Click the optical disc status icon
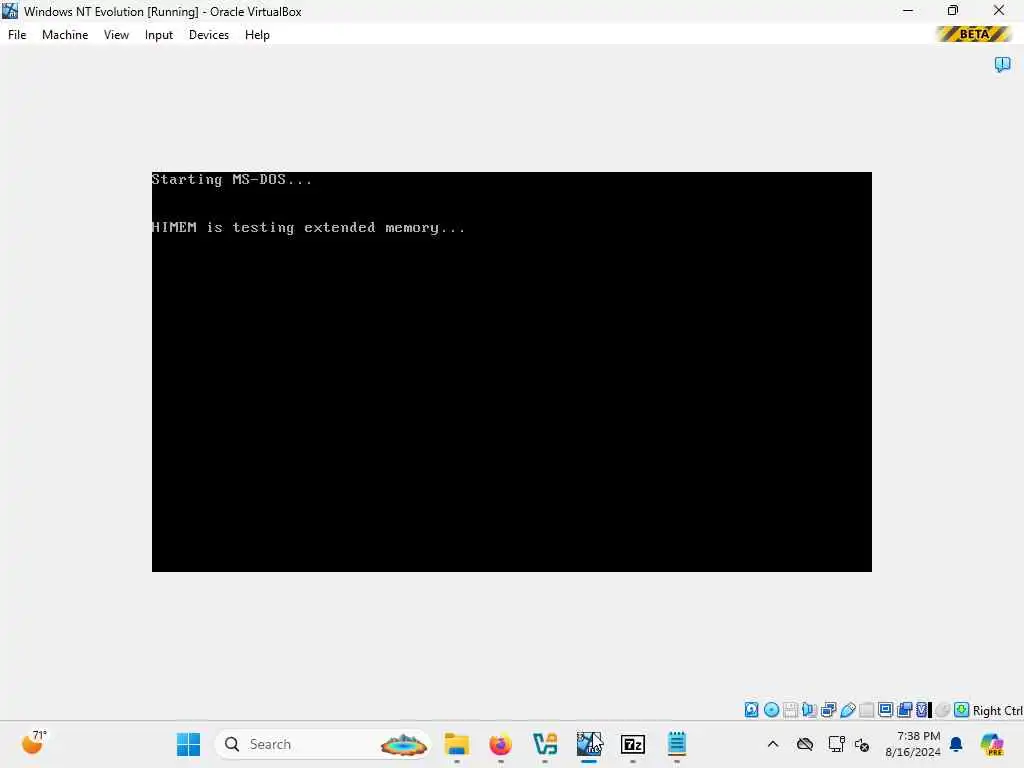 coord(771,710)
